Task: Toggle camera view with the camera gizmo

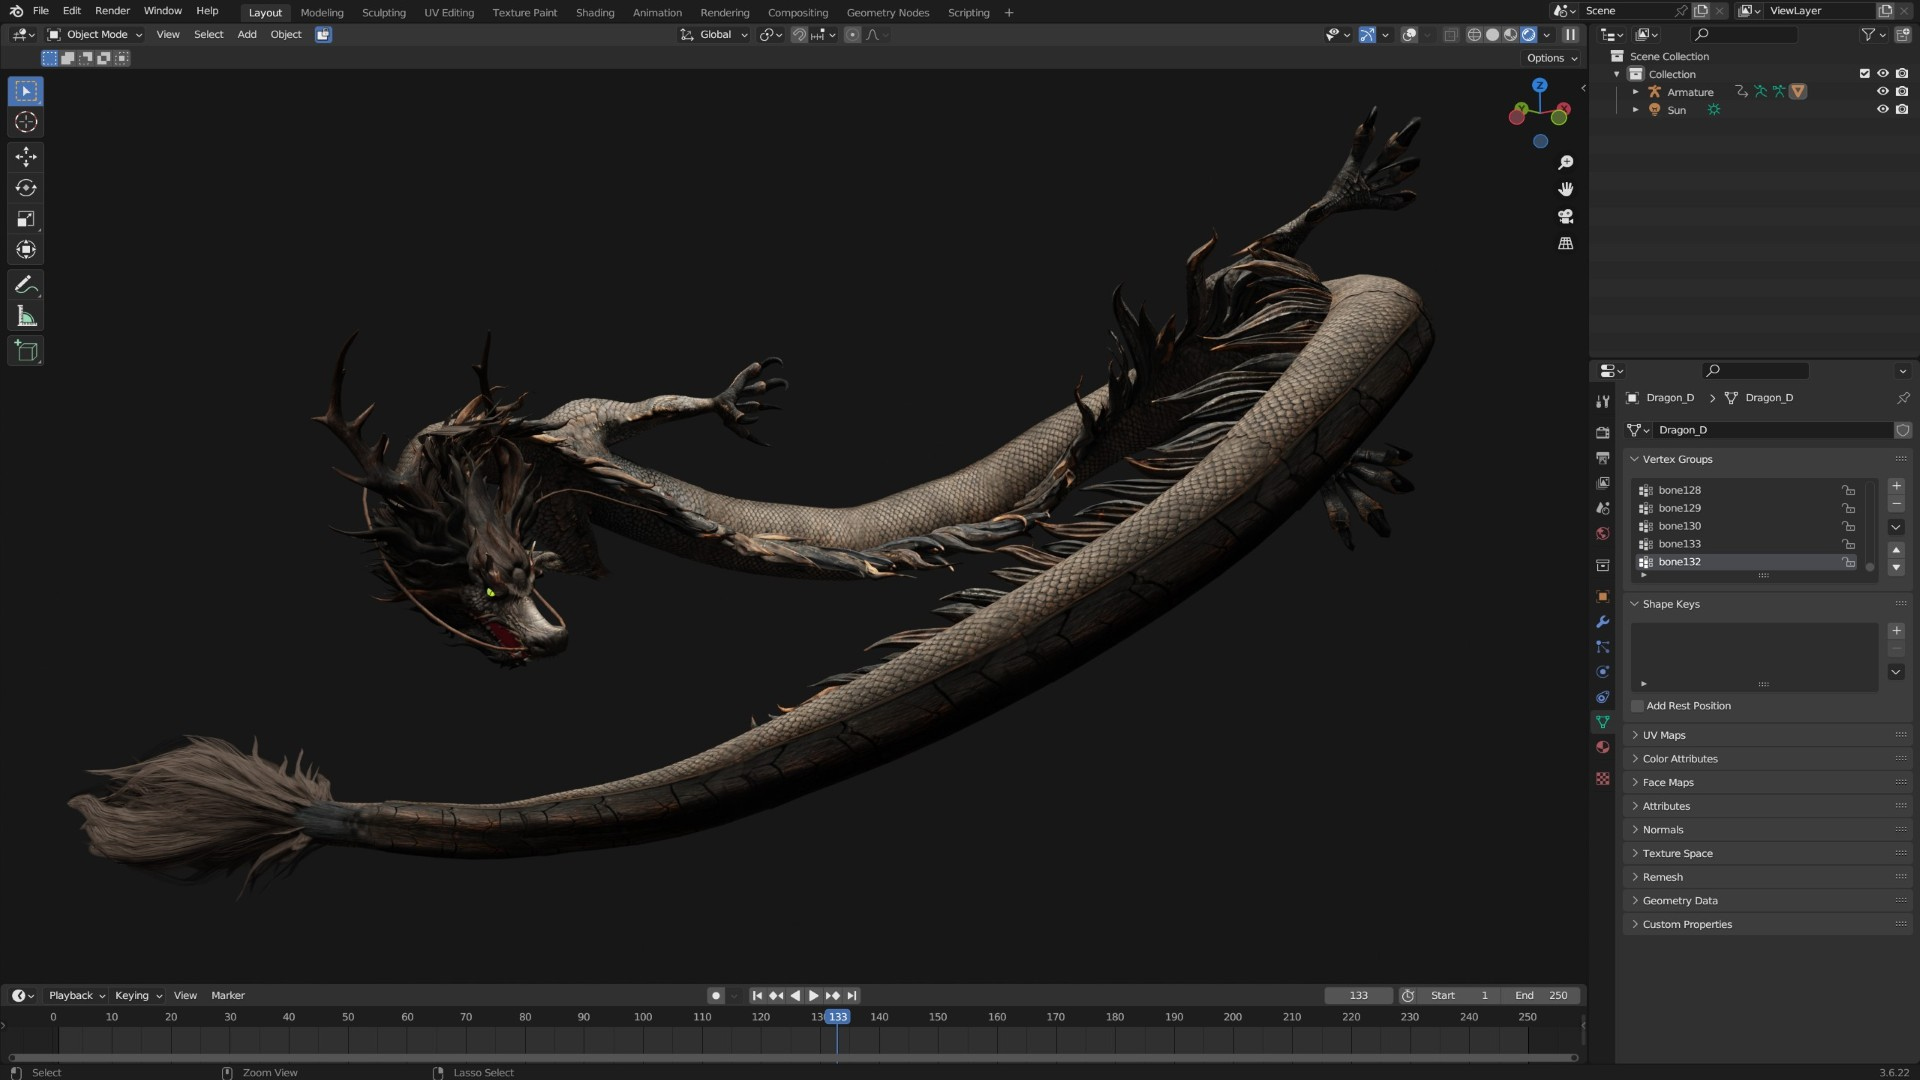Action: click(1566, 216)
